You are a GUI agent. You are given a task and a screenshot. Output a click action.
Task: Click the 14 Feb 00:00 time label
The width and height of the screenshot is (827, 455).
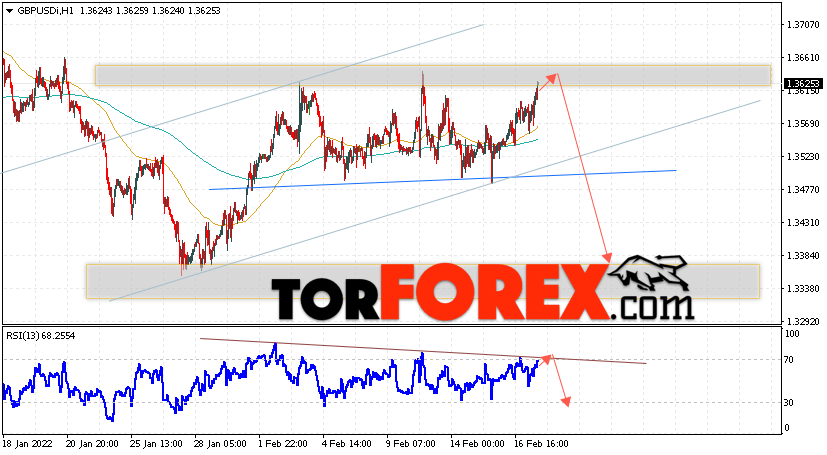(477, 443)
